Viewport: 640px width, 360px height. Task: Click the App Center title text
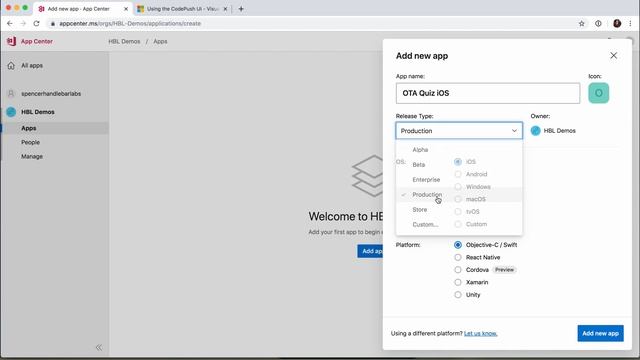tap(37, 41)
